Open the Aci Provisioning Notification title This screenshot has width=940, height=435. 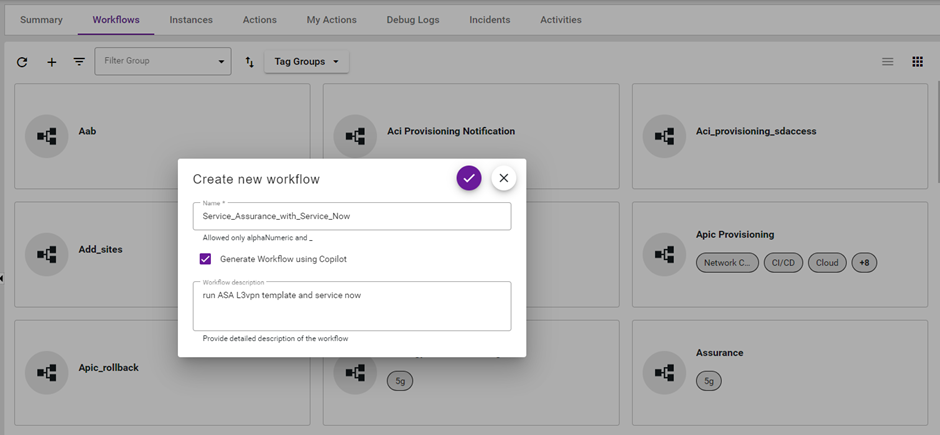(x=451, y=131)
